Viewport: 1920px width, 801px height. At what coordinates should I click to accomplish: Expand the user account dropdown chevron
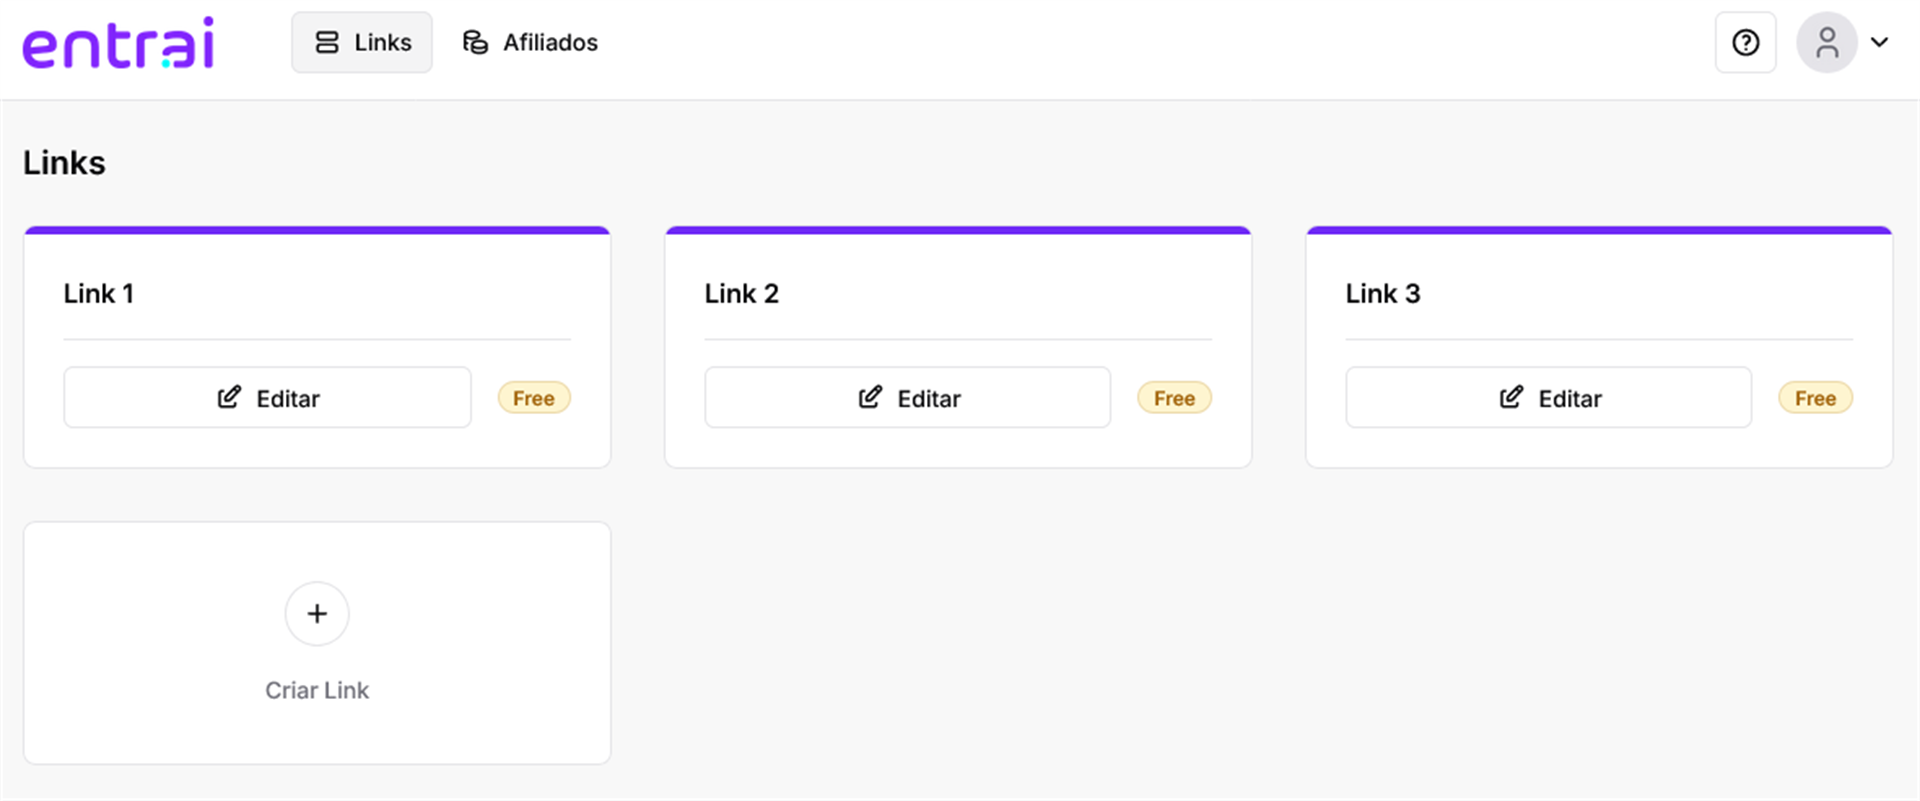pyautogui.click(x=1880, y=43)
